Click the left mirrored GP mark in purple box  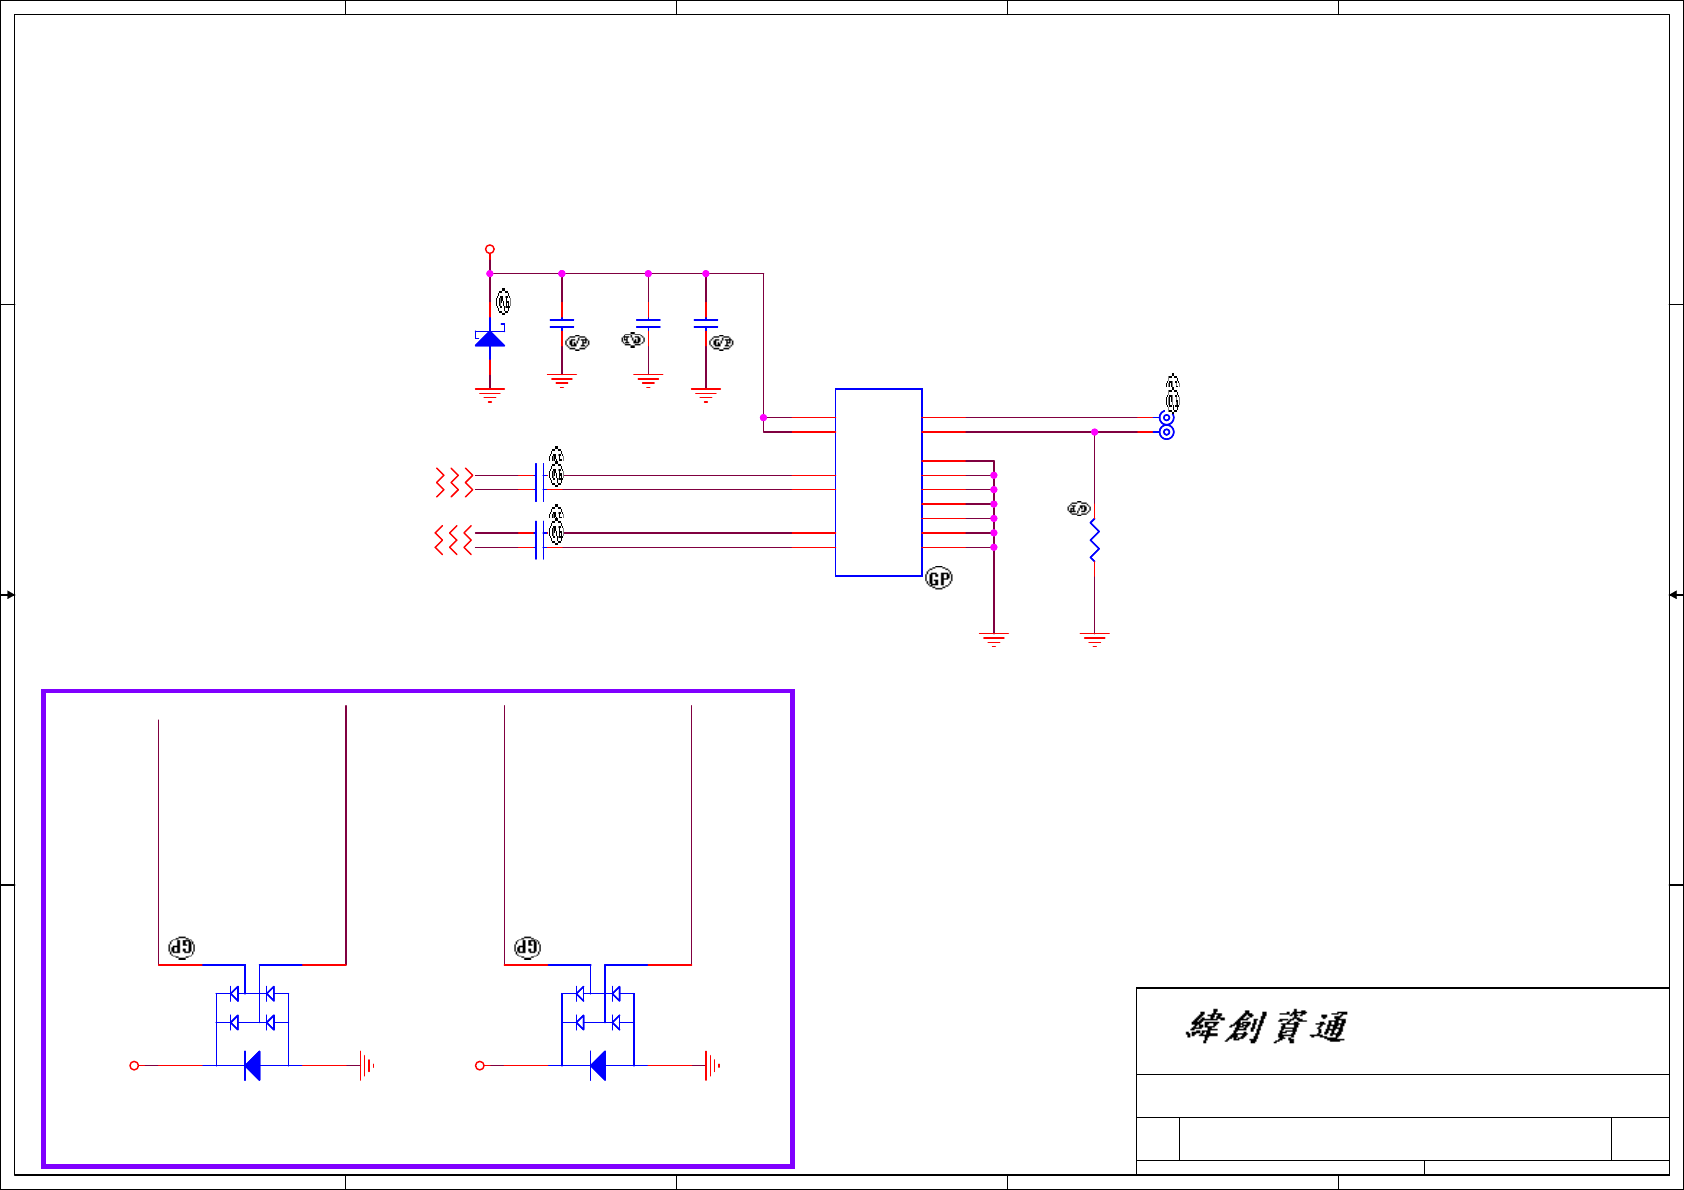tap(181, 947)
